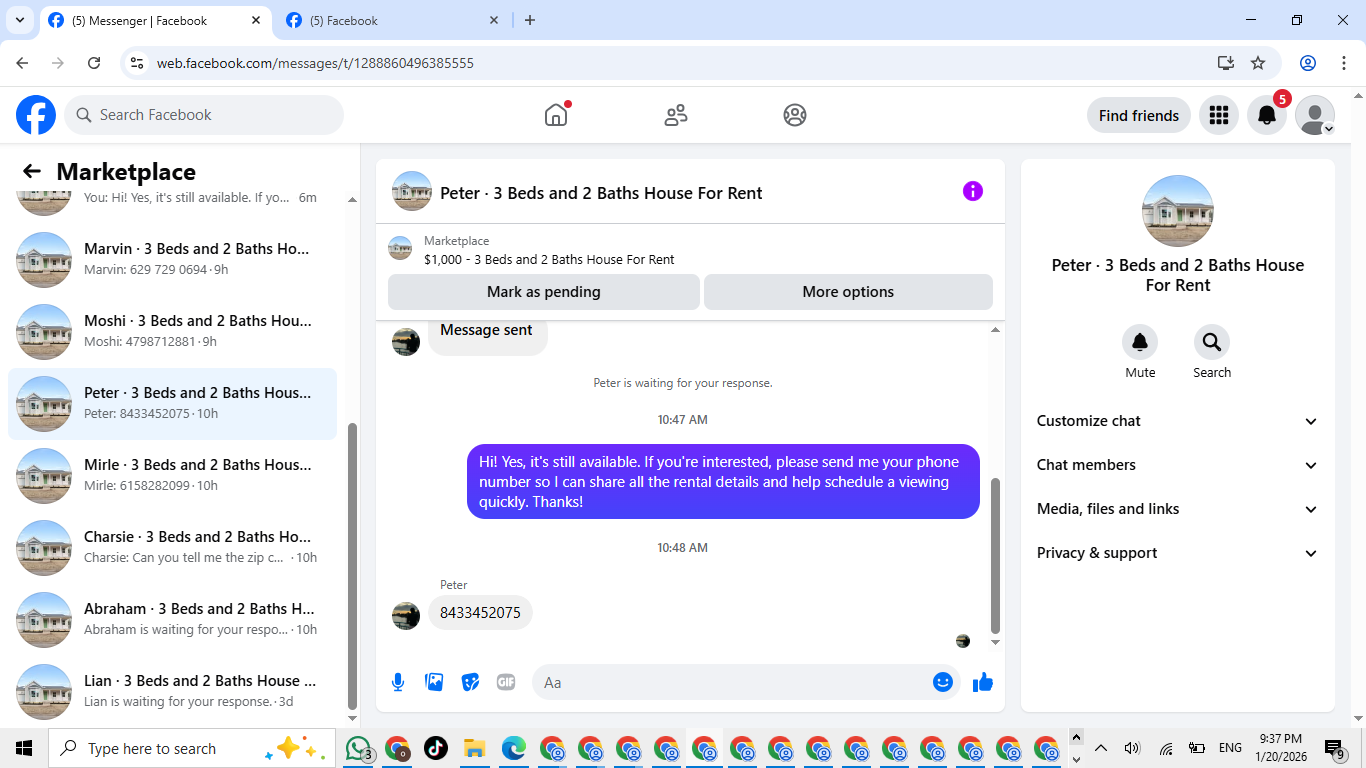Open the GIF picker

pyautogui.click(x=506, y=682)
